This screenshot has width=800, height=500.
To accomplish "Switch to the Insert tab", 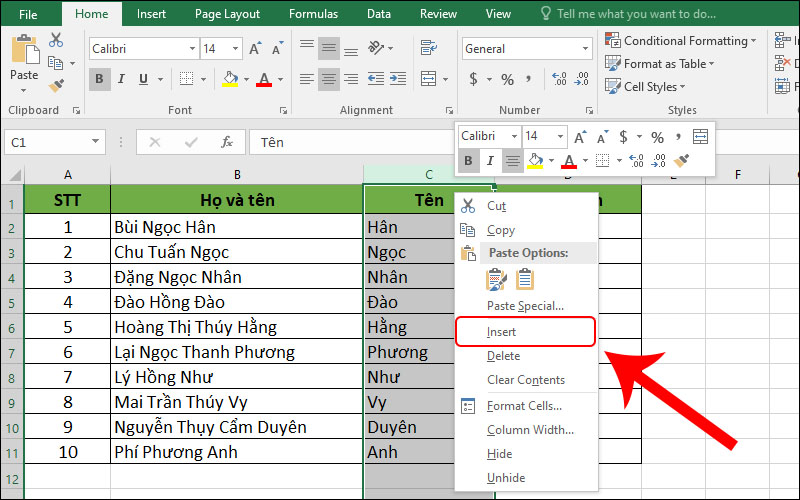I will pos(151,14).
